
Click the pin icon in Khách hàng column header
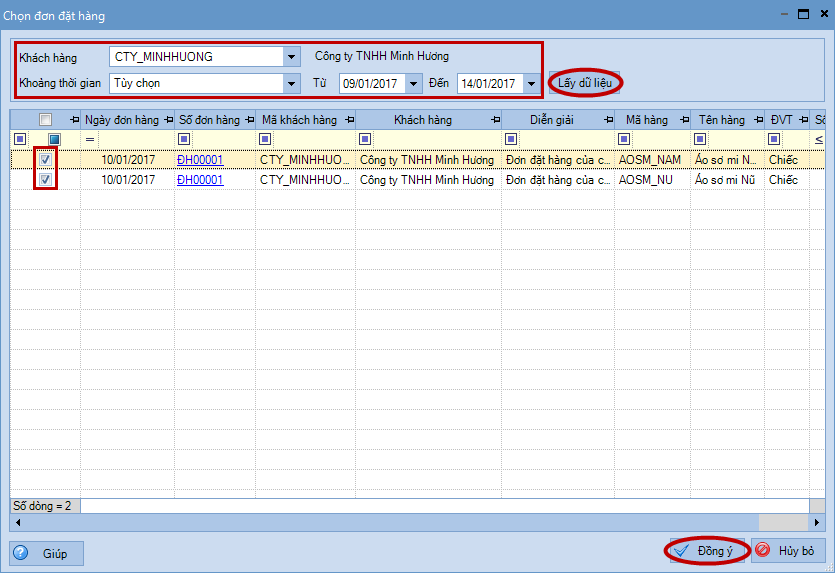coord(495,120)
